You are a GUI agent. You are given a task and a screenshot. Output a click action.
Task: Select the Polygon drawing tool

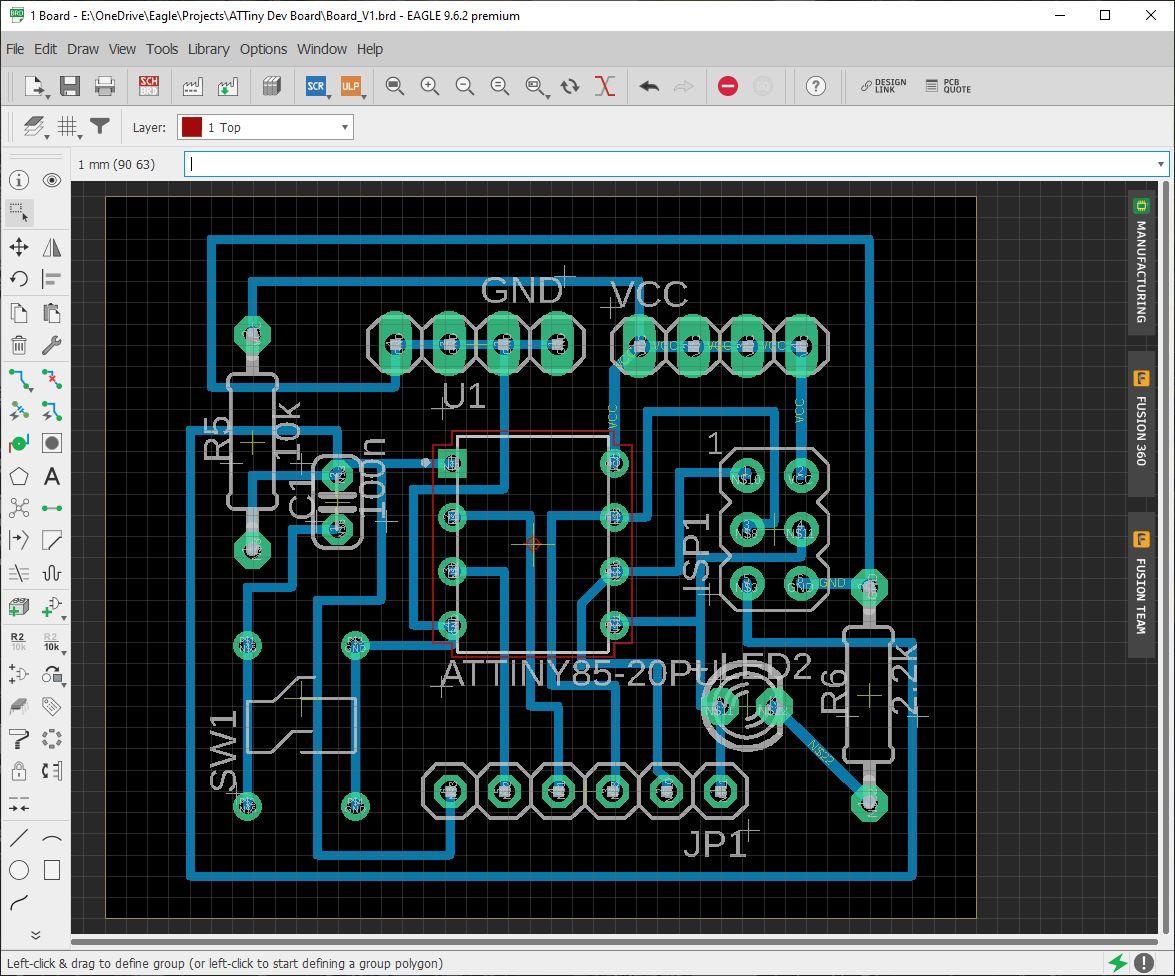[x=19, y=476]
